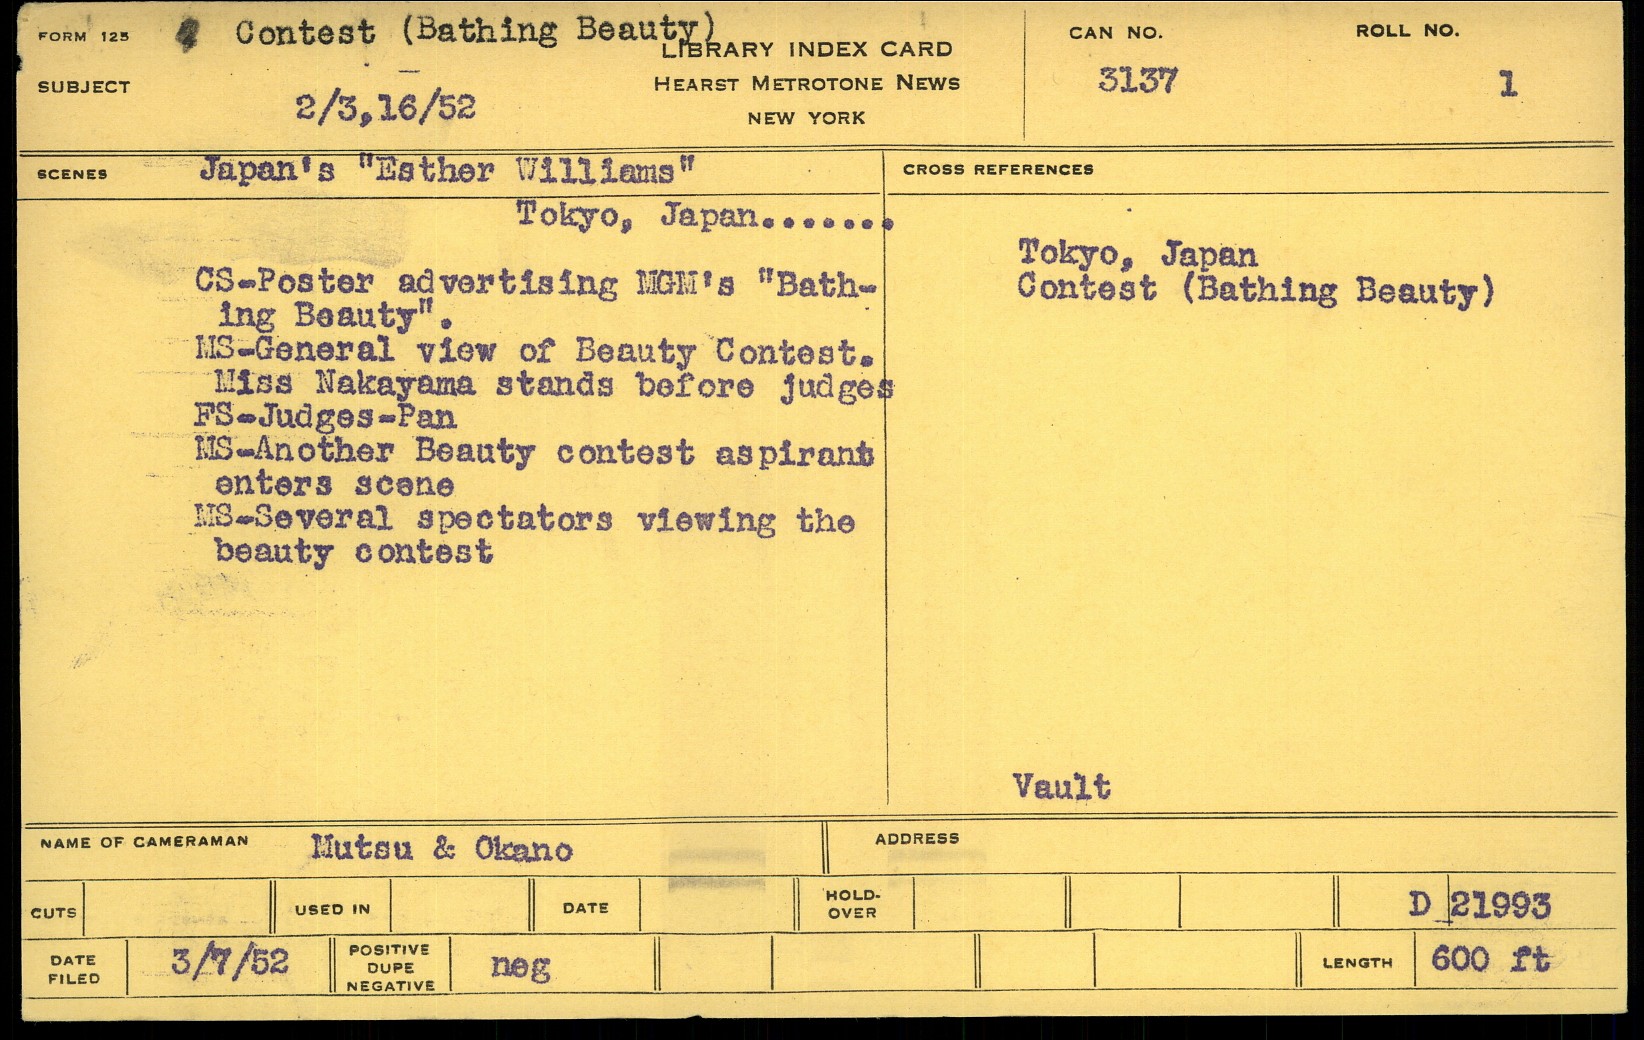The height and width of the screenshot is (1040, 1644).
Task: Select the roll number 1
Action: pos(1507,84)
